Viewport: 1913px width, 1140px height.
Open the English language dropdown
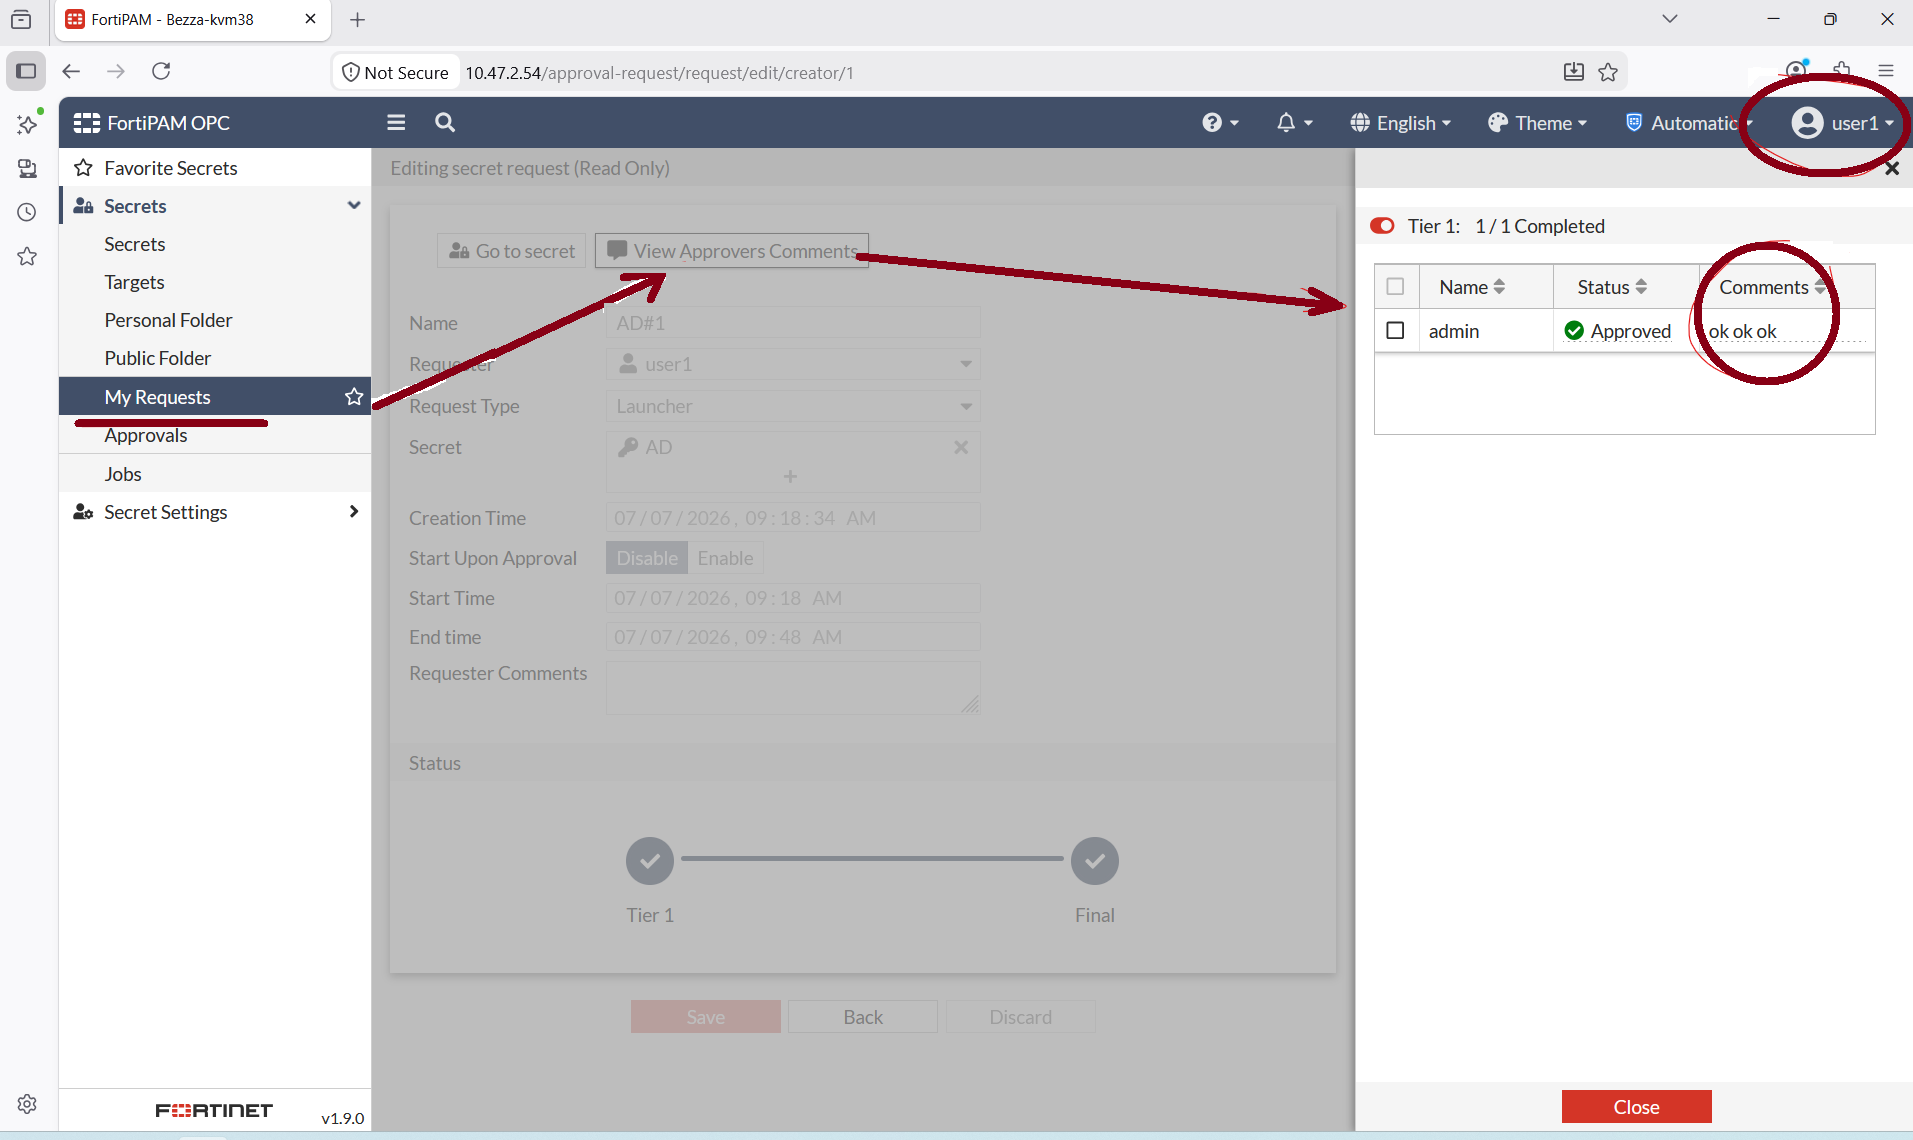(1400, 123)
